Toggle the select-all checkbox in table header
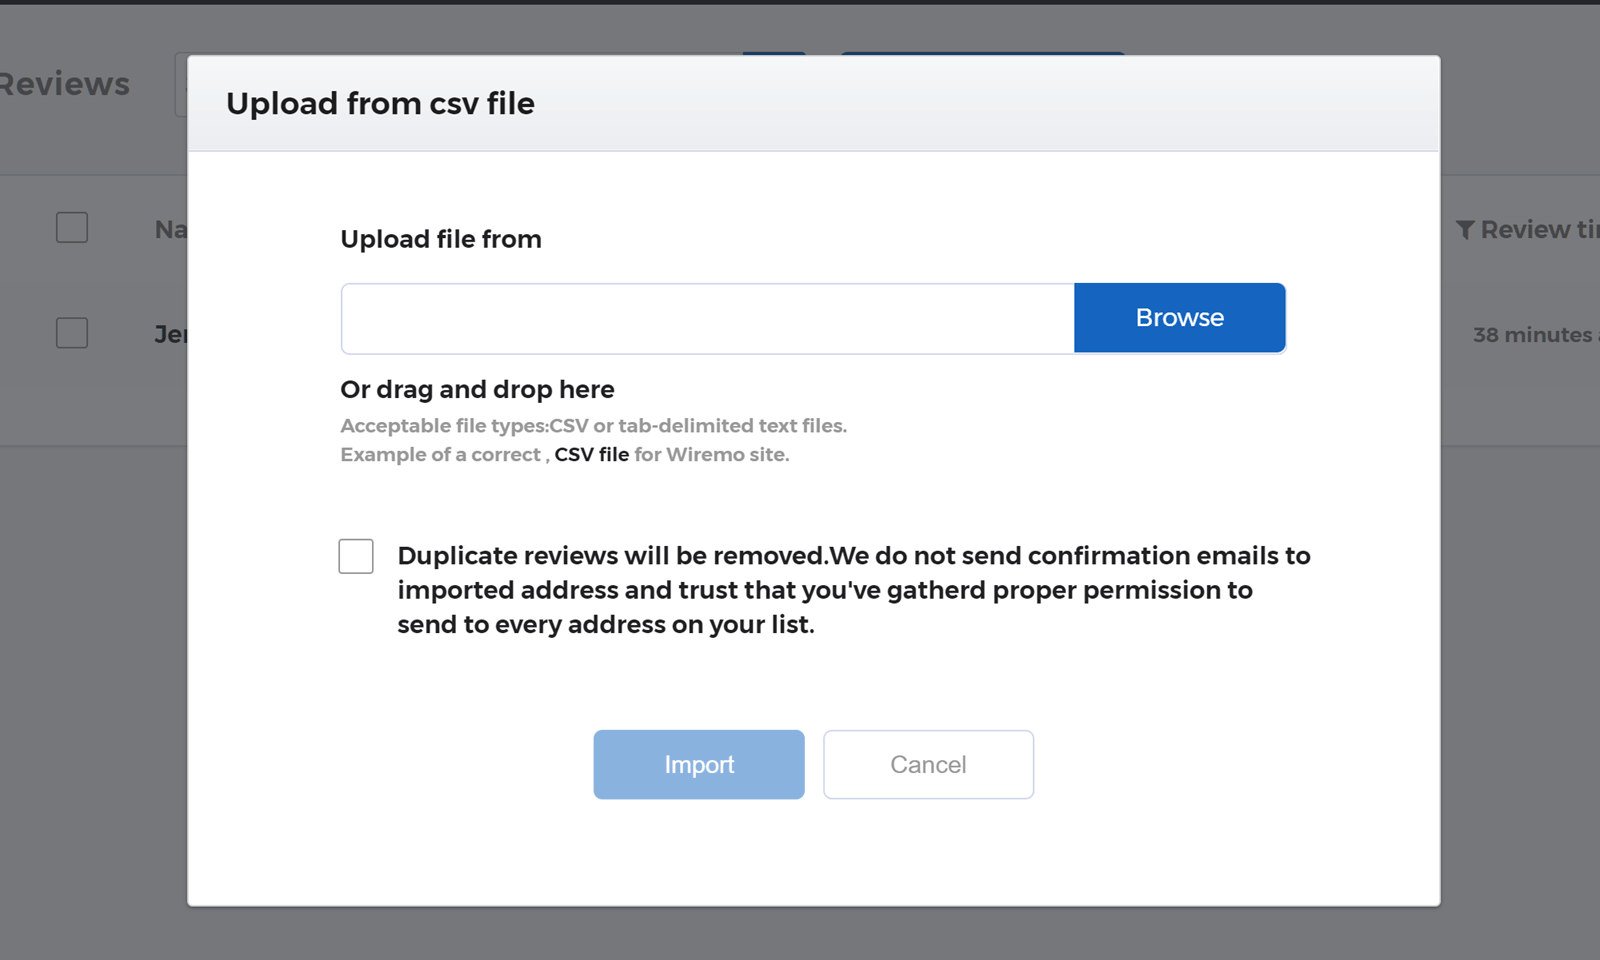Viewport: 1600px width, 960px height. 72,228
